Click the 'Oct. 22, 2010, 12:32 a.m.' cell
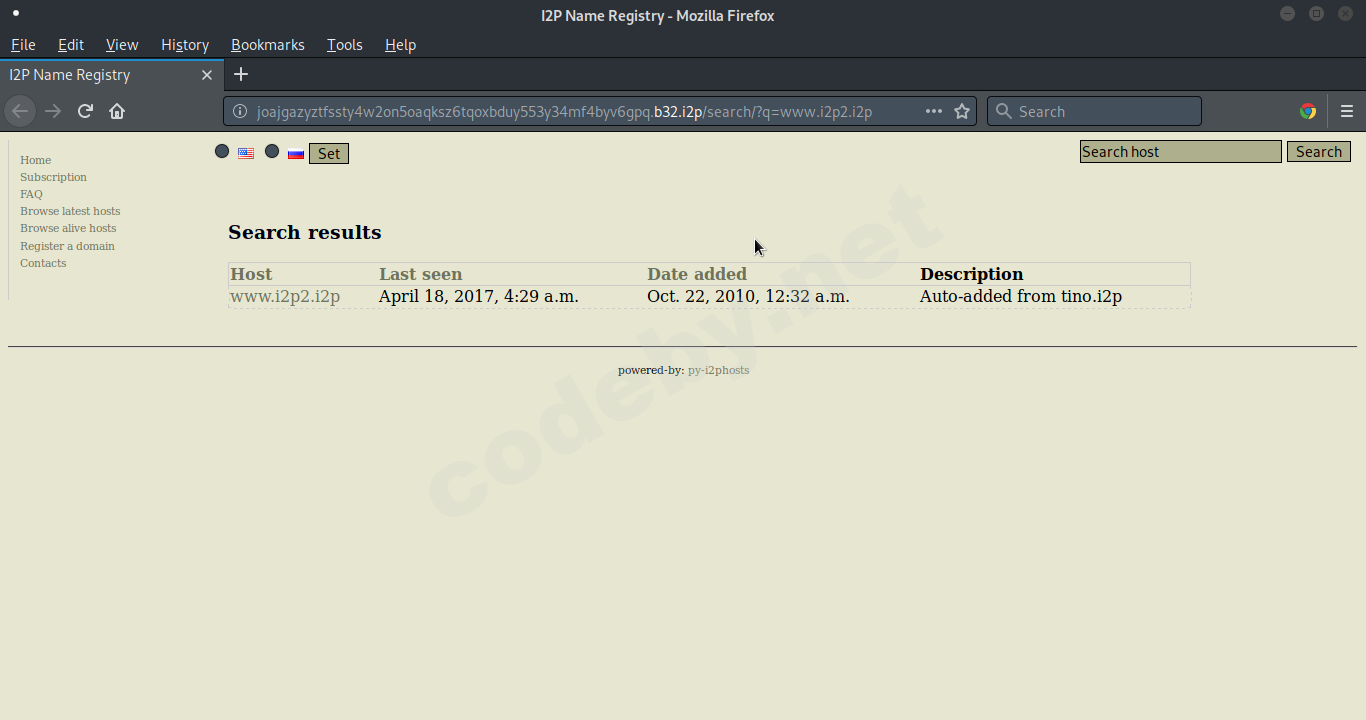Image resolution: width=1366 pixels, height=720 pixels. click(748, 296)
